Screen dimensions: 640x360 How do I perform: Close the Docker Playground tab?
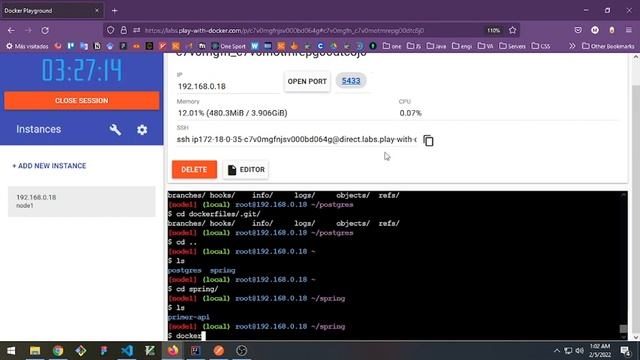click(x=97, y=11)
